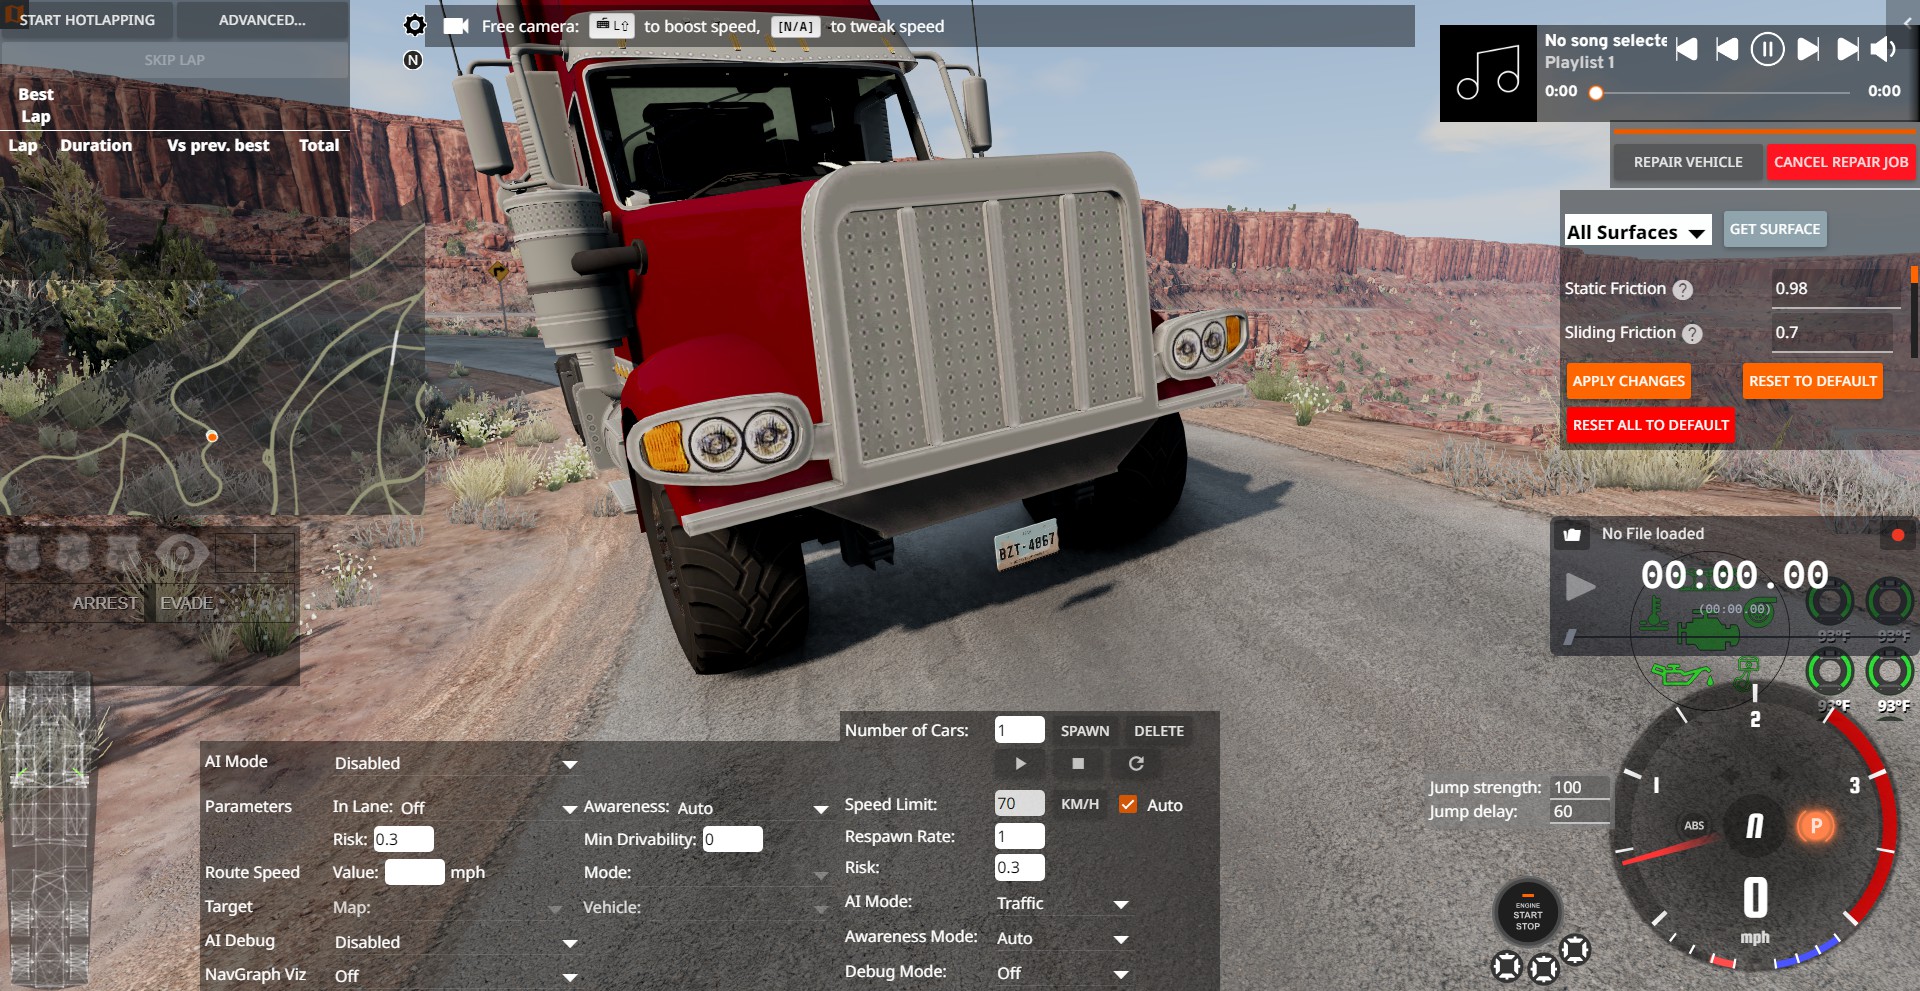This screenshot has width=1920, height=991.
Task: Click Cancel Repair Job button
Action: point(1841,162)
